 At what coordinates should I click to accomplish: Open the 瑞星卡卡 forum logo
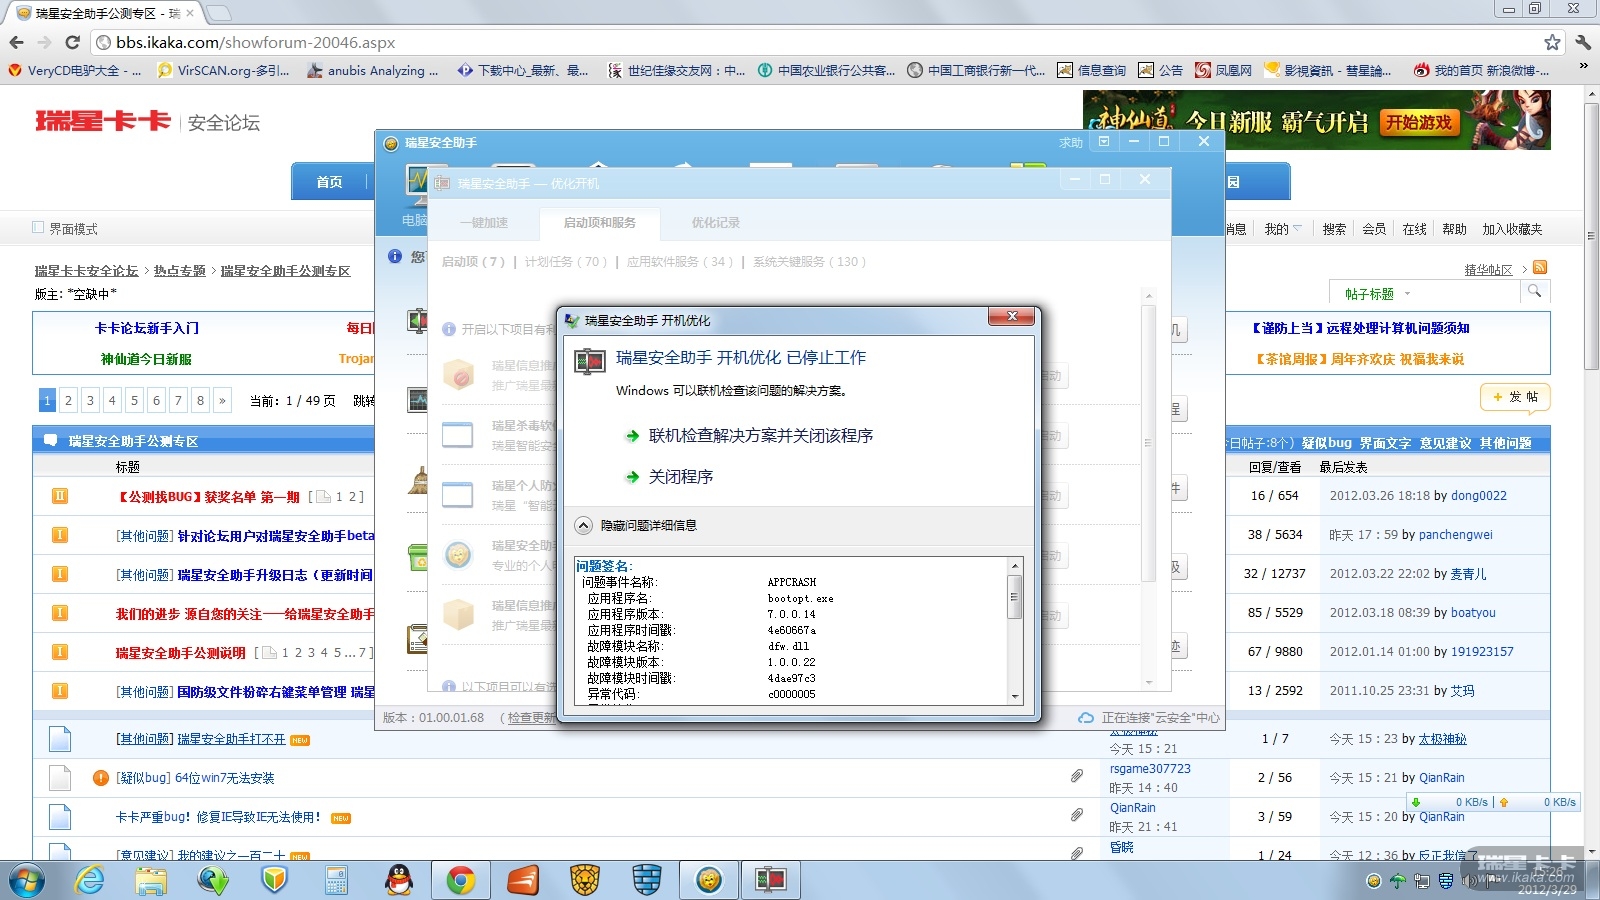[x=103, y=121]
